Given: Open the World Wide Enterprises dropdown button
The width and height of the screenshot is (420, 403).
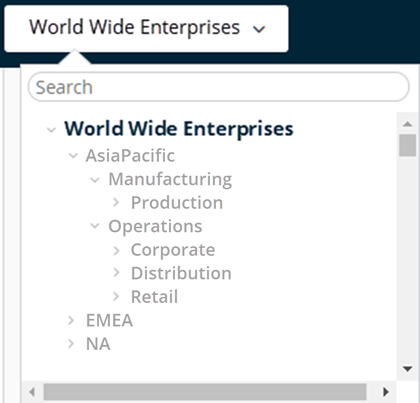Looking at the screenshot, I should (146, 28).
